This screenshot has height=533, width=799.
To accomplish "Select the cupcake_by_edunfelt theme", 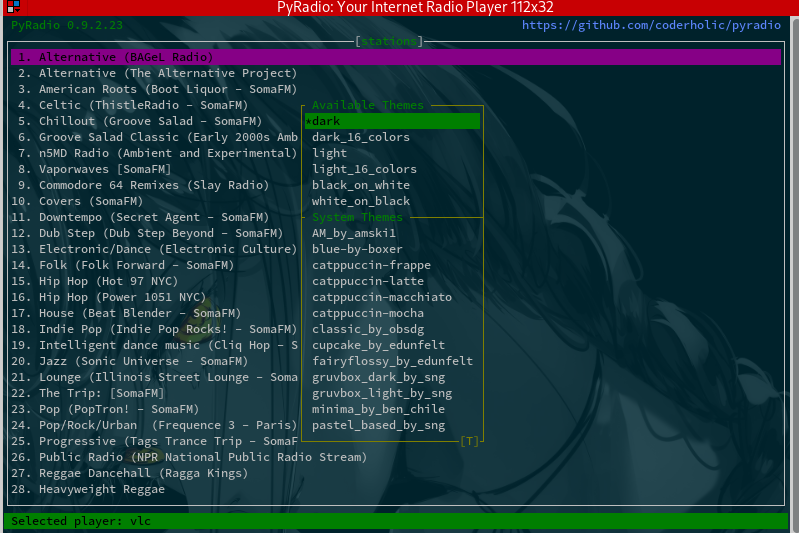I will pyautogui.click(x=378, y=345).
